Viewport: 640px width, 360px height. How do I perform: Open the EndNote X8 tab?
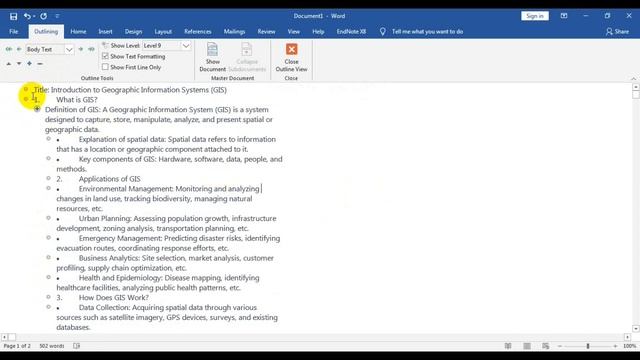coord(351,31)
